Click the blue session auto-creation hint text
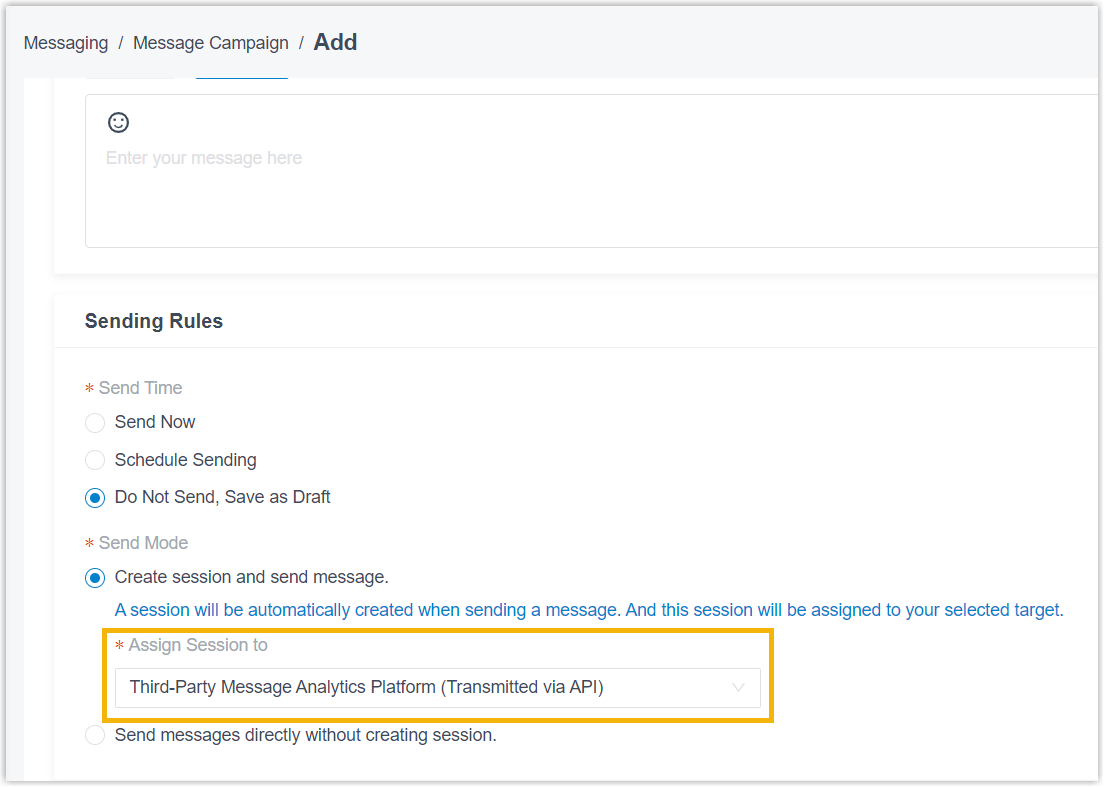The width and height of the screenshot is (1104, 787). pos(589,610)
